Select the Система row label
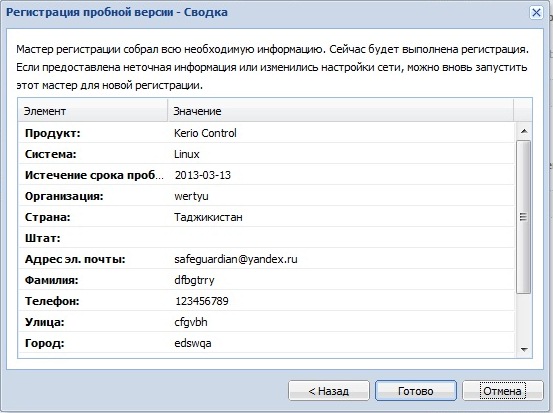 tap(51, 154)
